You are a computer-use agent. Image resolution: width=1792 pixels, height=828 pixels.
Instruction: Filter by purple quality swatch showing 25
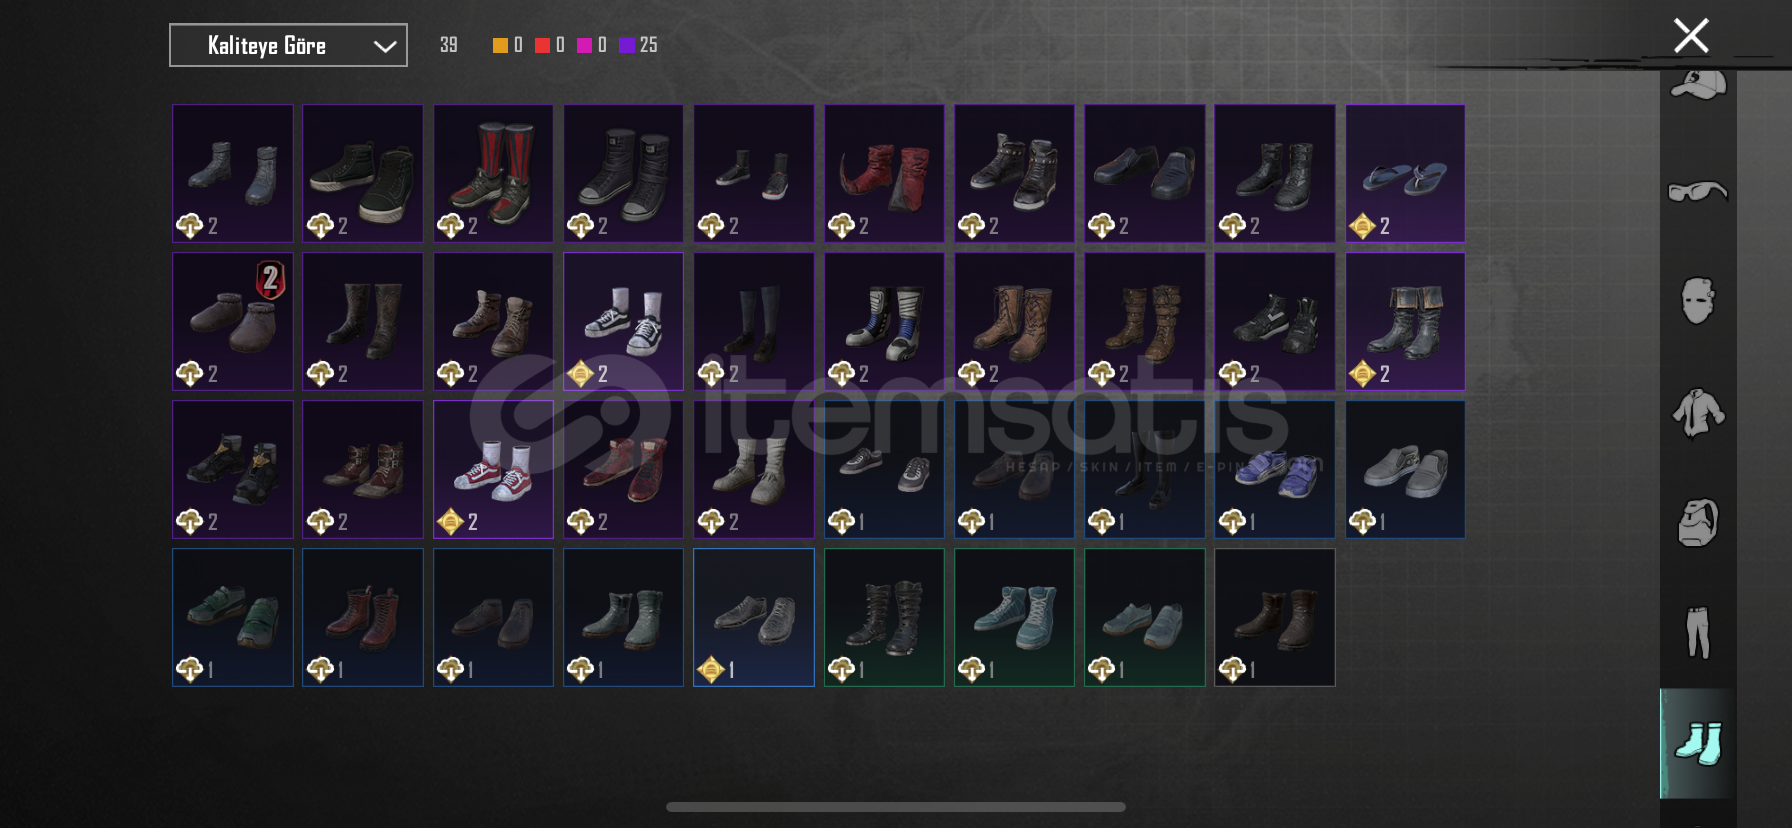[638, 45]
